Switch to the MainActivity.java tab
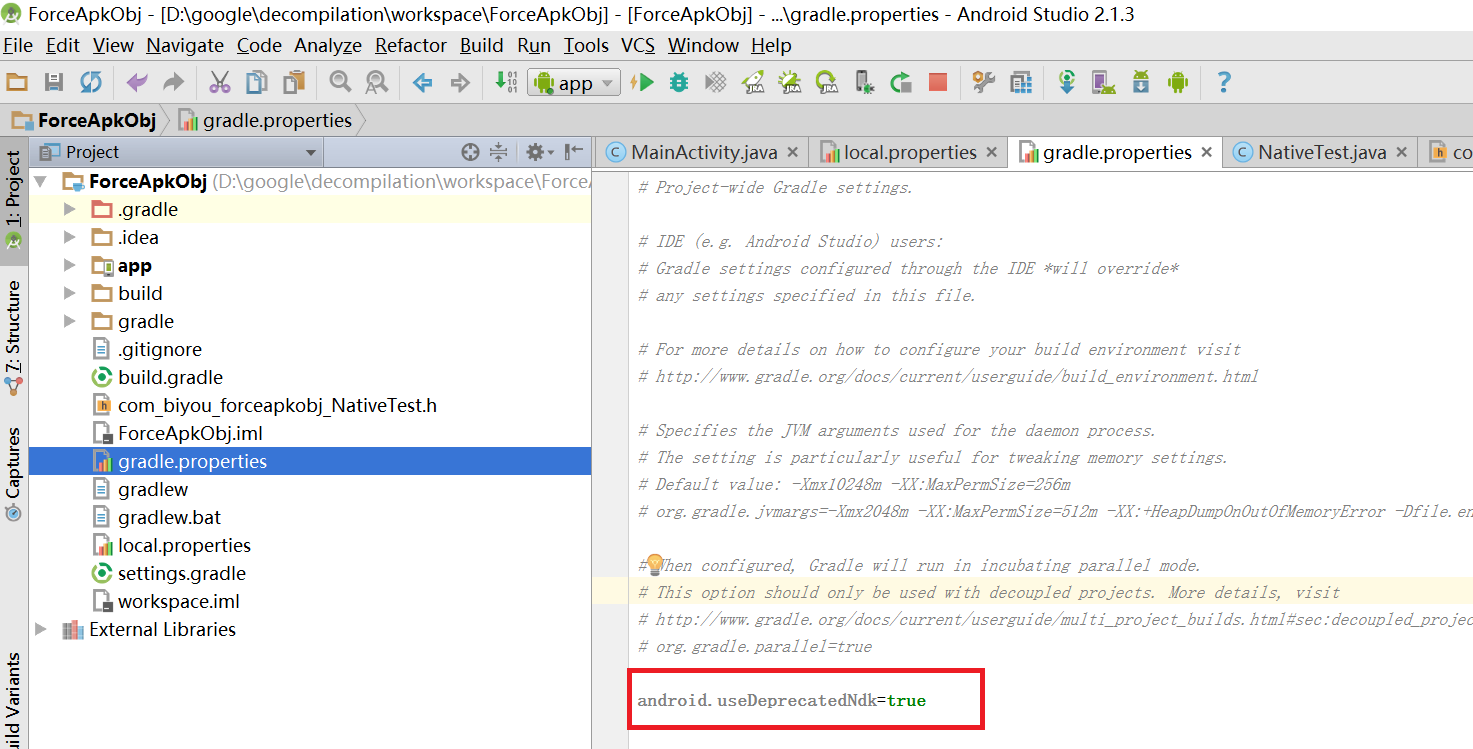 (704, 152)
